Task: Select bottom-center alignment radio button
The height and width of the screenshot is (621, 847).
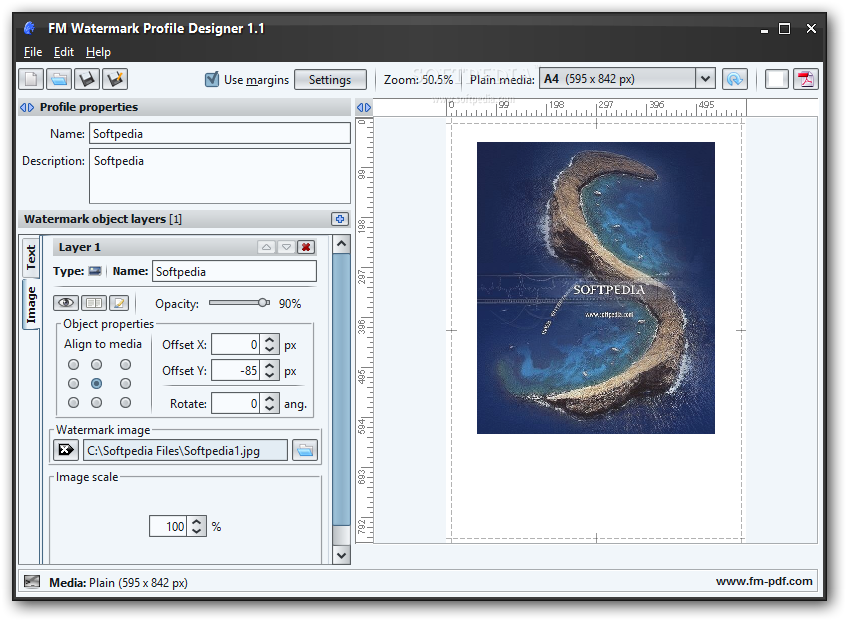Action: coord(97,402)
